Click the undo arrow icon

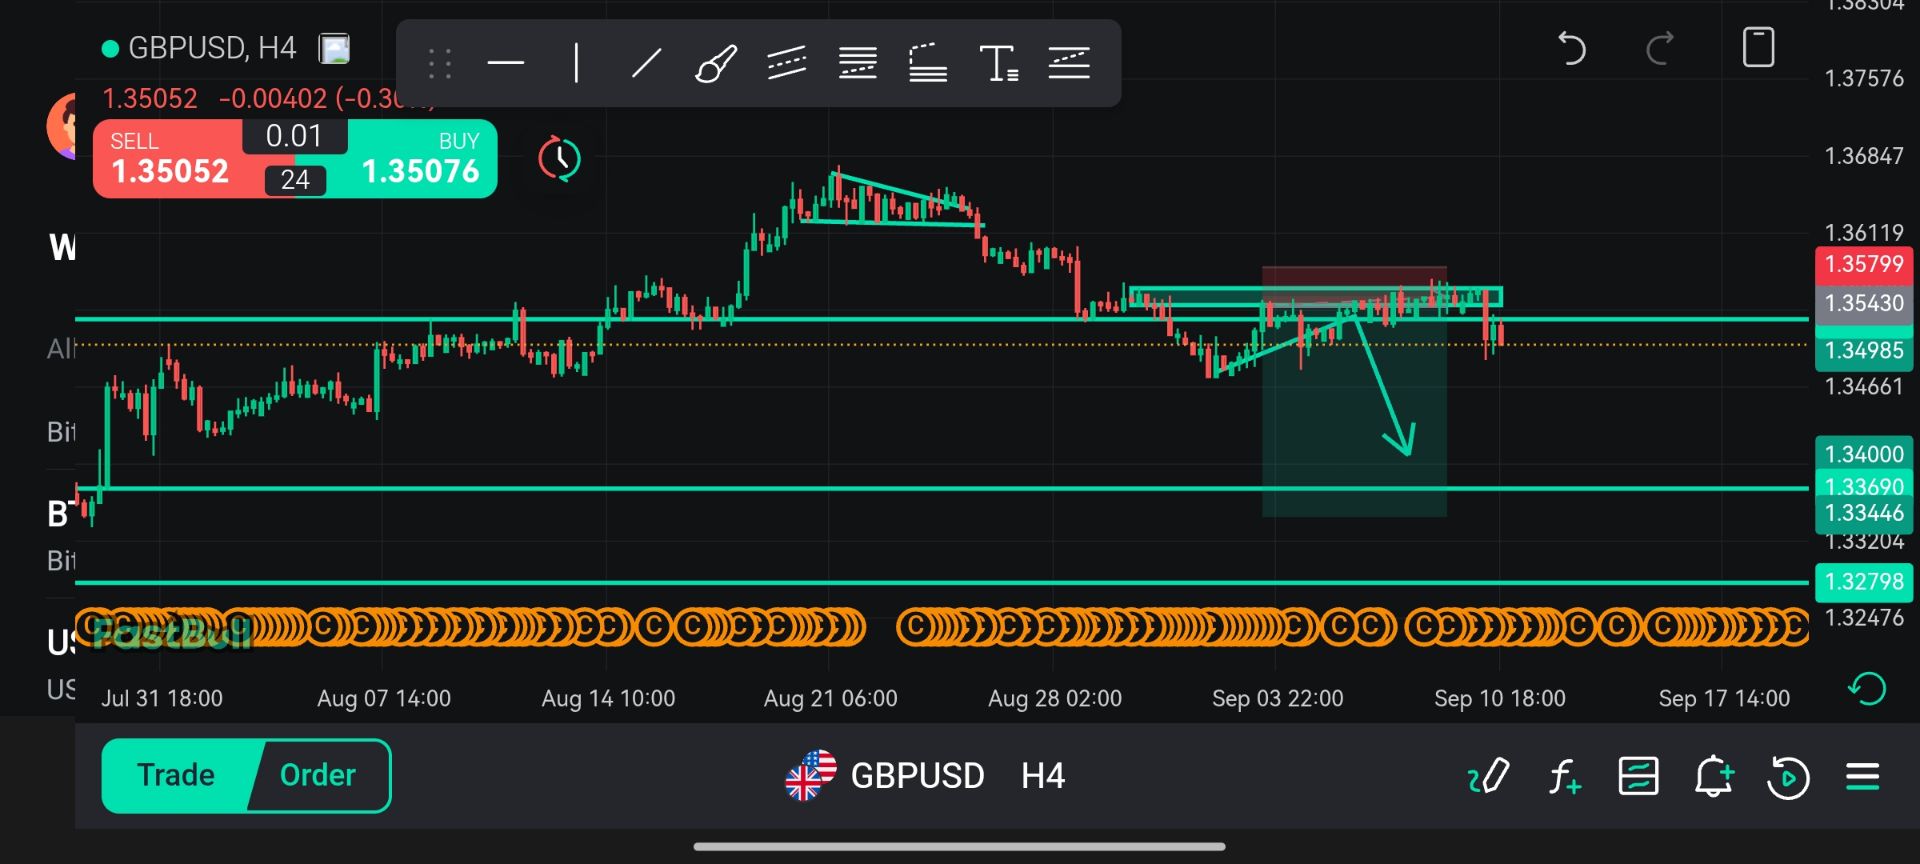coord(1572,47)
